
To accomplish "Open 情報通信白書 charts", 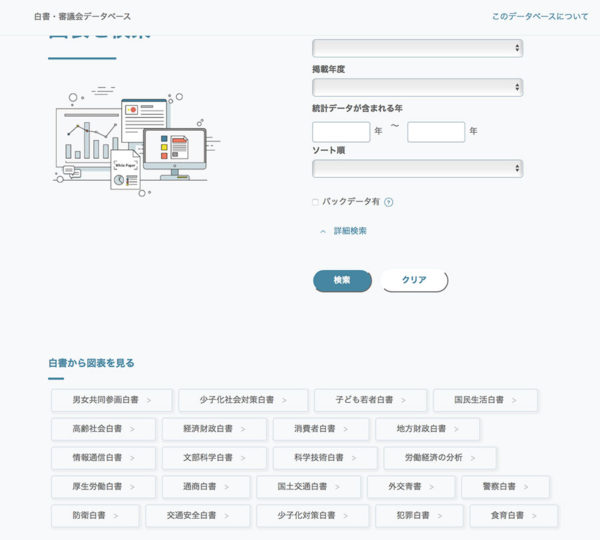I will click(x=103, y=458).
